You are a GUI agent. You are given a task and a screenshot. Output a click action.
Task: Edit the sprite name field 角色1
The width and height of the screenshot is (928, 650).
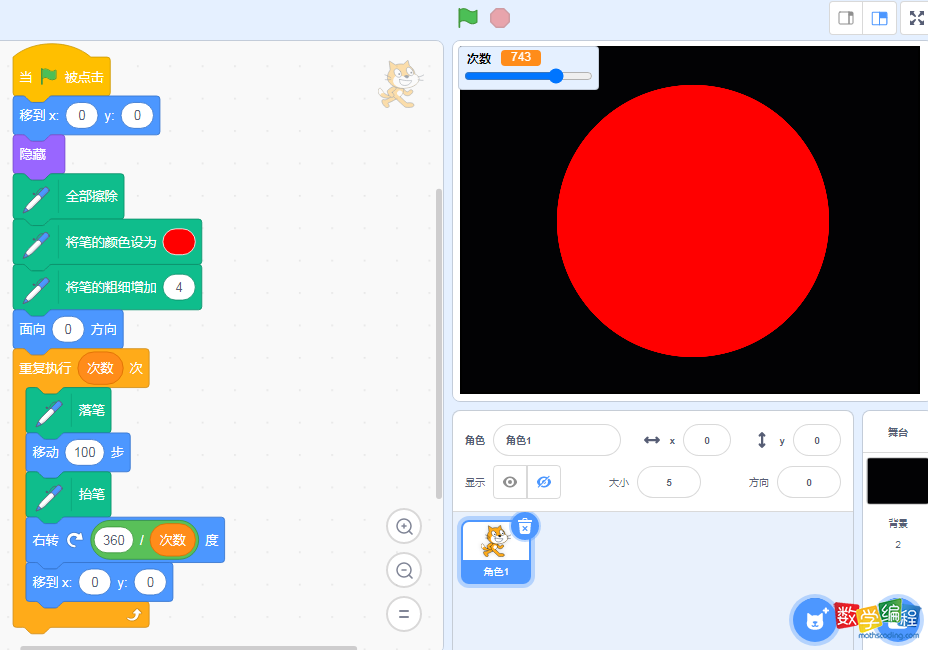coord(556,440)
